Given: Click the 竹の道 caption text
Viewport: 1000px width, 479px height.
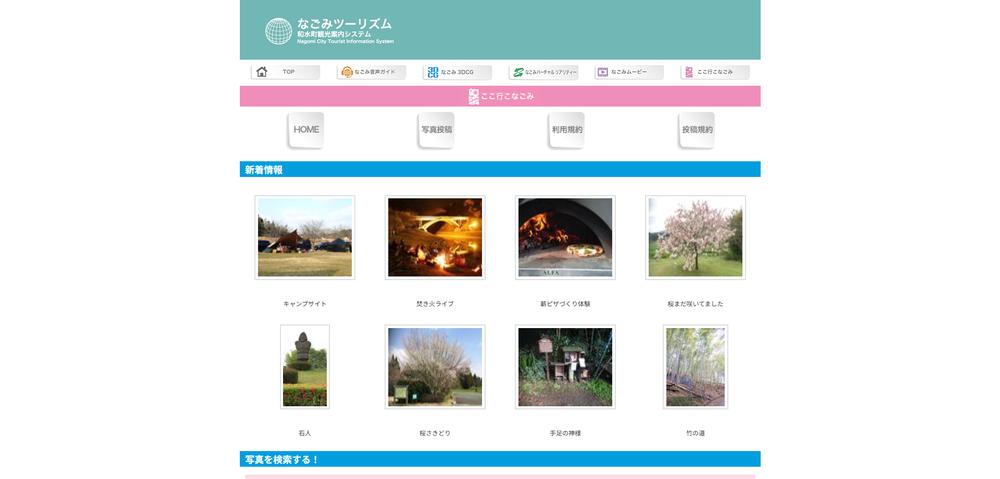Looking at the screenshot, I should [x=695, y=434].
